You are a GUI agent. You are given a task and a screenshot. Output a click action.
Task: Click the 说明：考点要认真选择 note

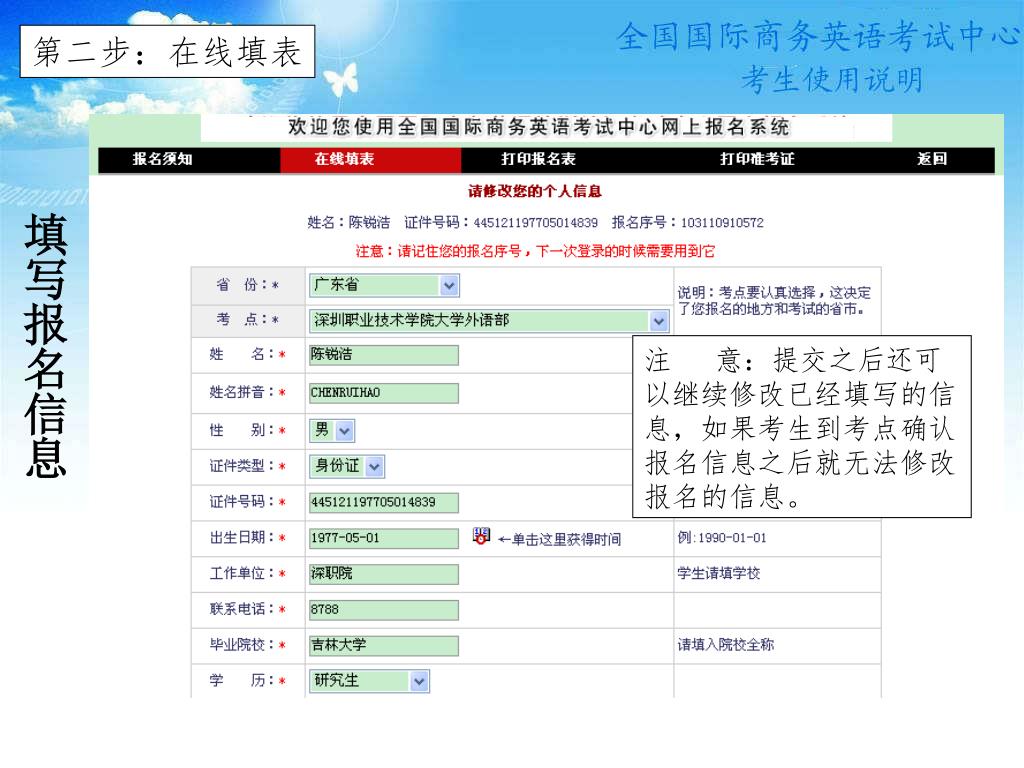(x=774, y=300)
